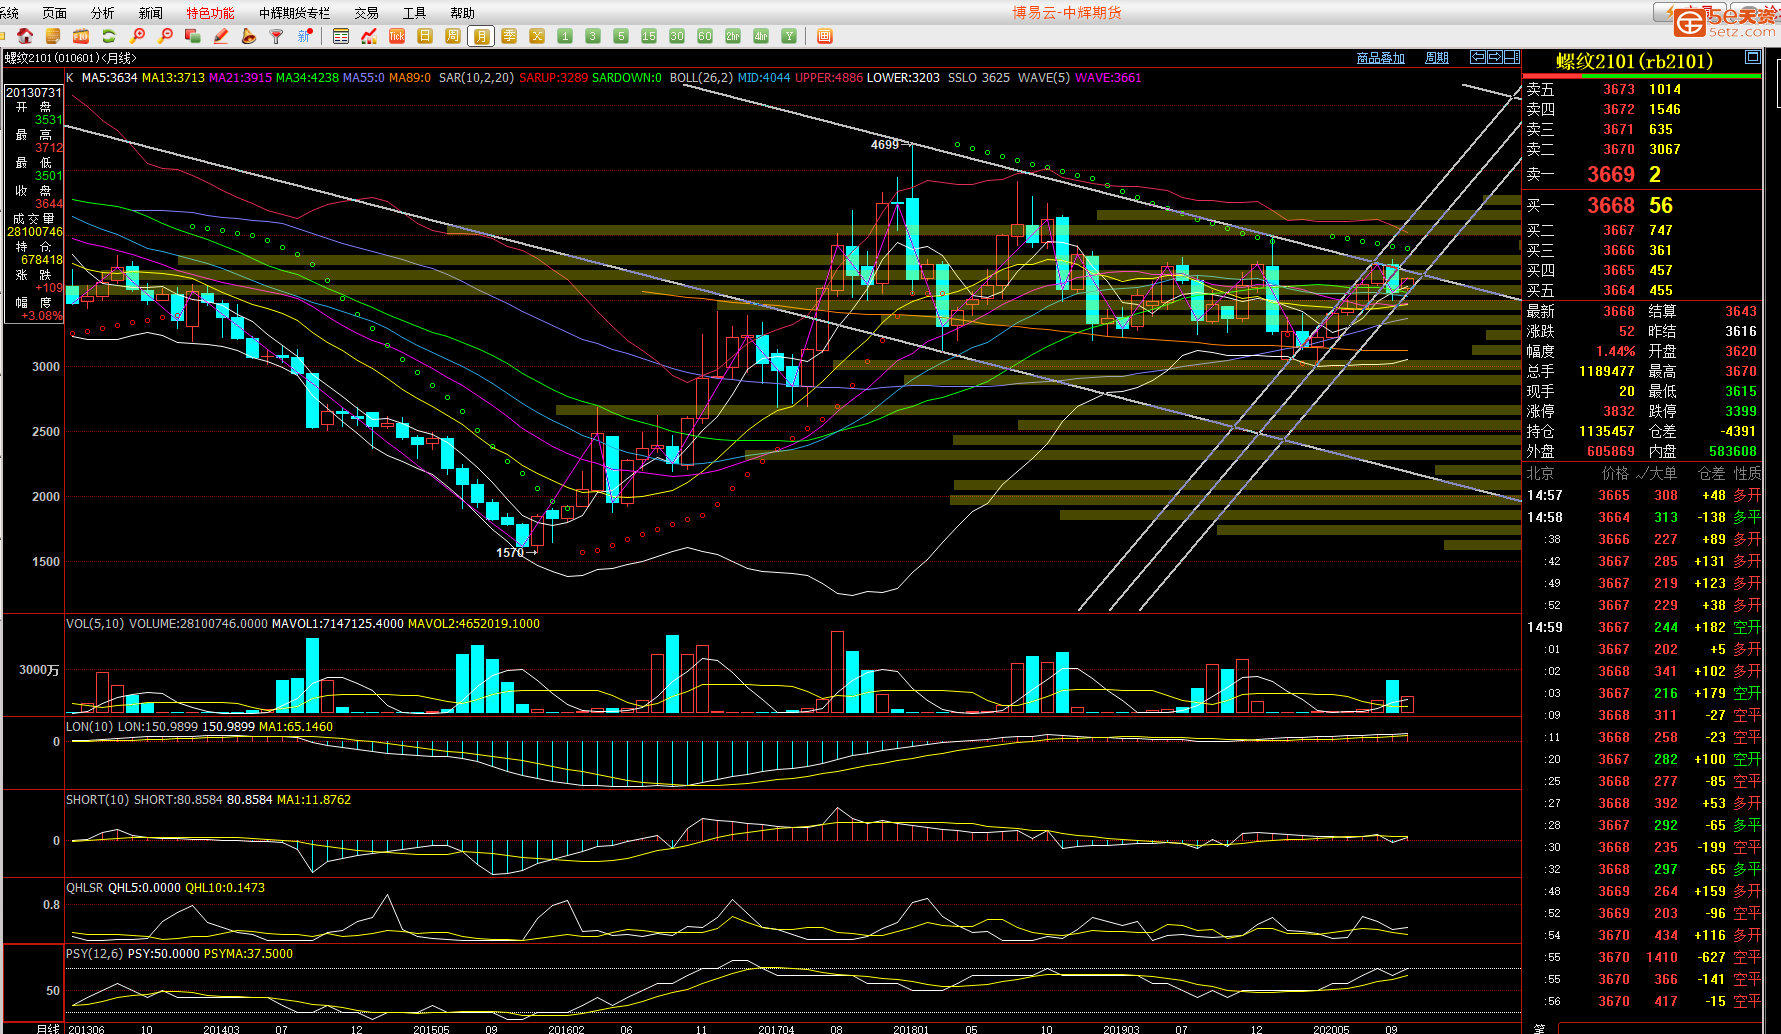
Task: Open the alert bell icon
Action: [249, 36]
